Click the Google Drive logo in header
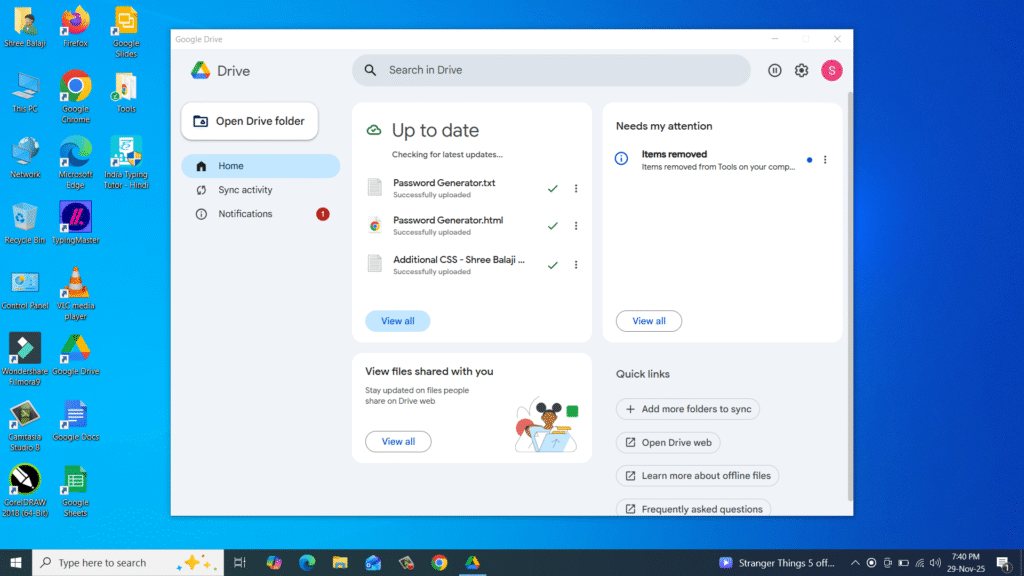This screenshot has height=576, width=1024. click(200, 71)
